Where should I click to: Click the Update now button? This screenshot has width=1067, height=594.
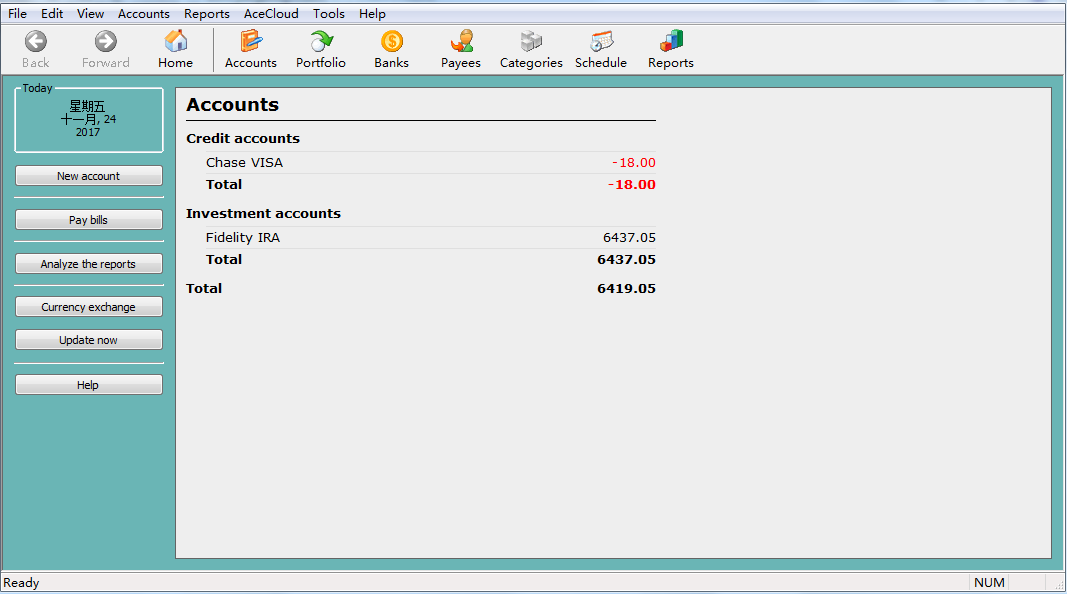tap(88, 340)
